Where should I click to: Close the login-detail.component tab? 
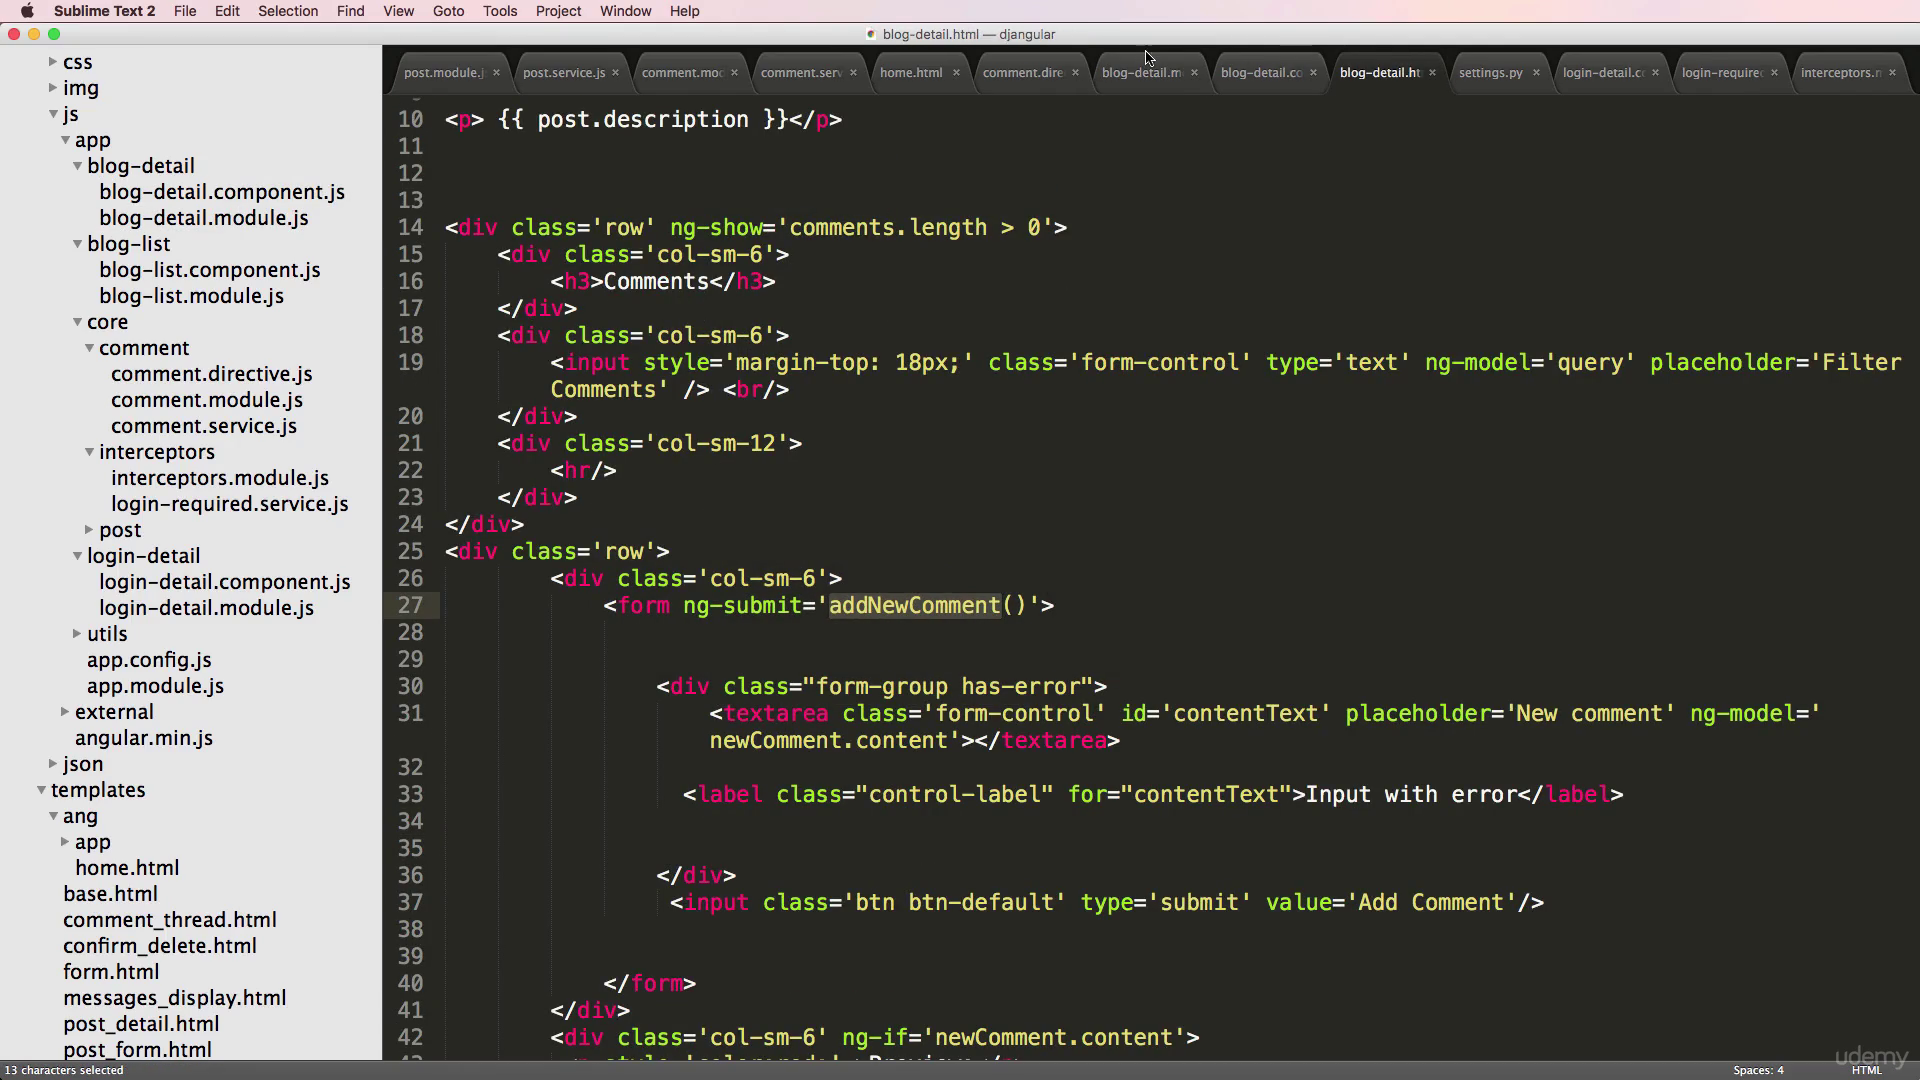coord(1655,72)
